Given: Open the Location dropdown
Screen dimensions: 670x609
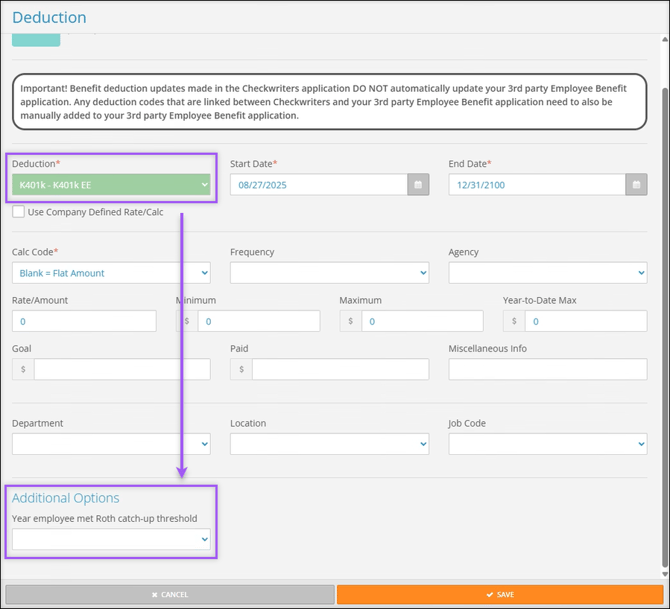Looking at the screenshot, I should coord(329,444).
